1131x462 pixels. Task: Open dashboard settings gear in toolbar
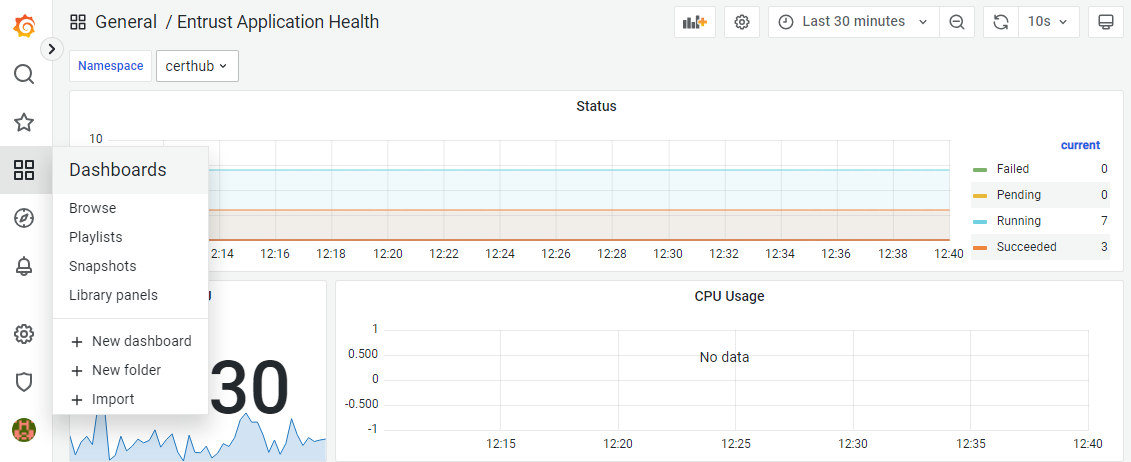click(x=742, y=22)
